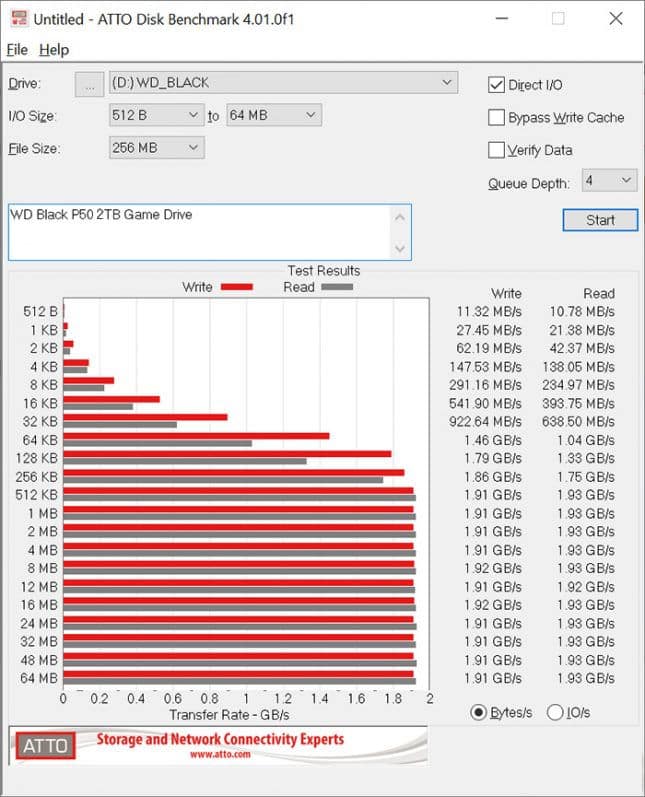Click the gray Read legend swatch

[337, 287]
